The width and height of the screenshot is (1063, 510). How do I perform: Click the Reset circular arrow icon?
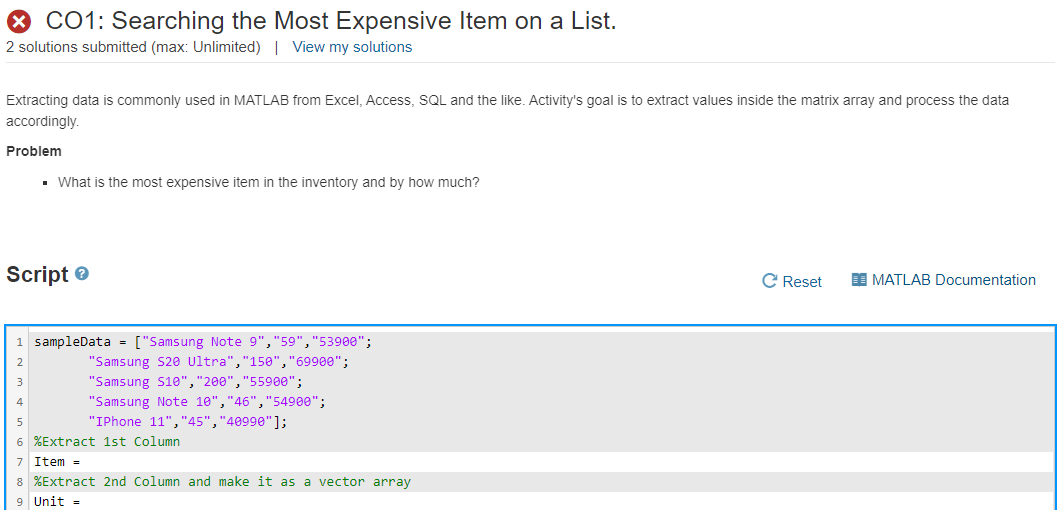click(x=769, y=281)
